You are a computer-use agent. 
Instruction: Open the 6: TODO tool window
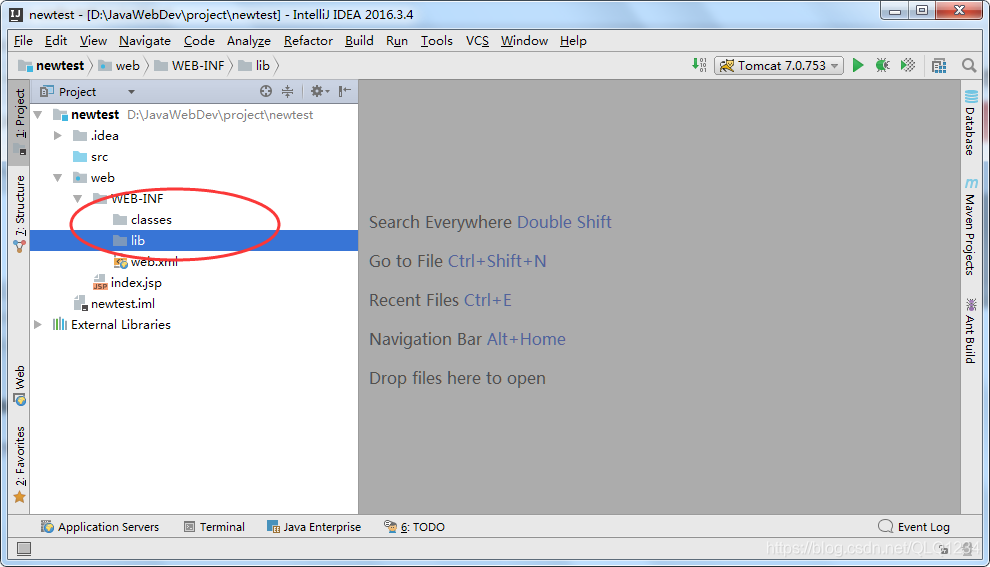tap(414, 527)
